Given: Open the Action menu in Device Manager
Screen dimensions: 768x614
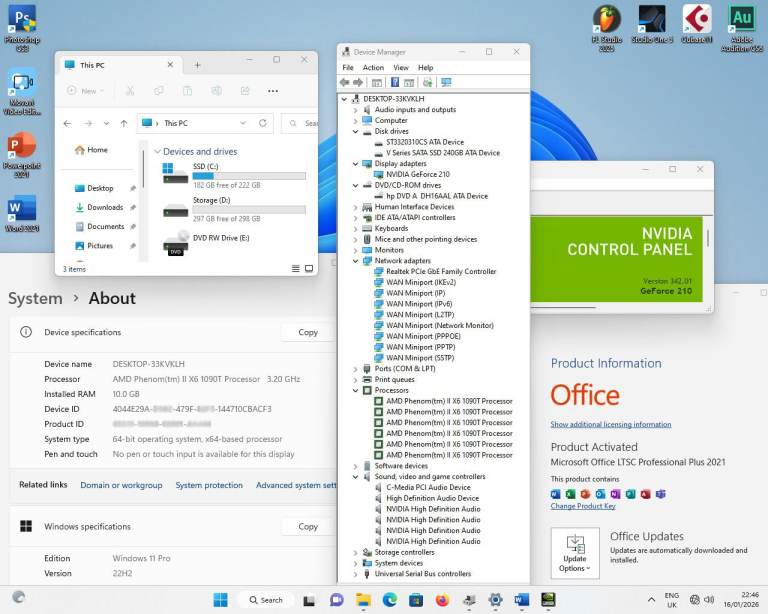Looking at the screenshot, I should pyautogui.click(x=373, y=67).
